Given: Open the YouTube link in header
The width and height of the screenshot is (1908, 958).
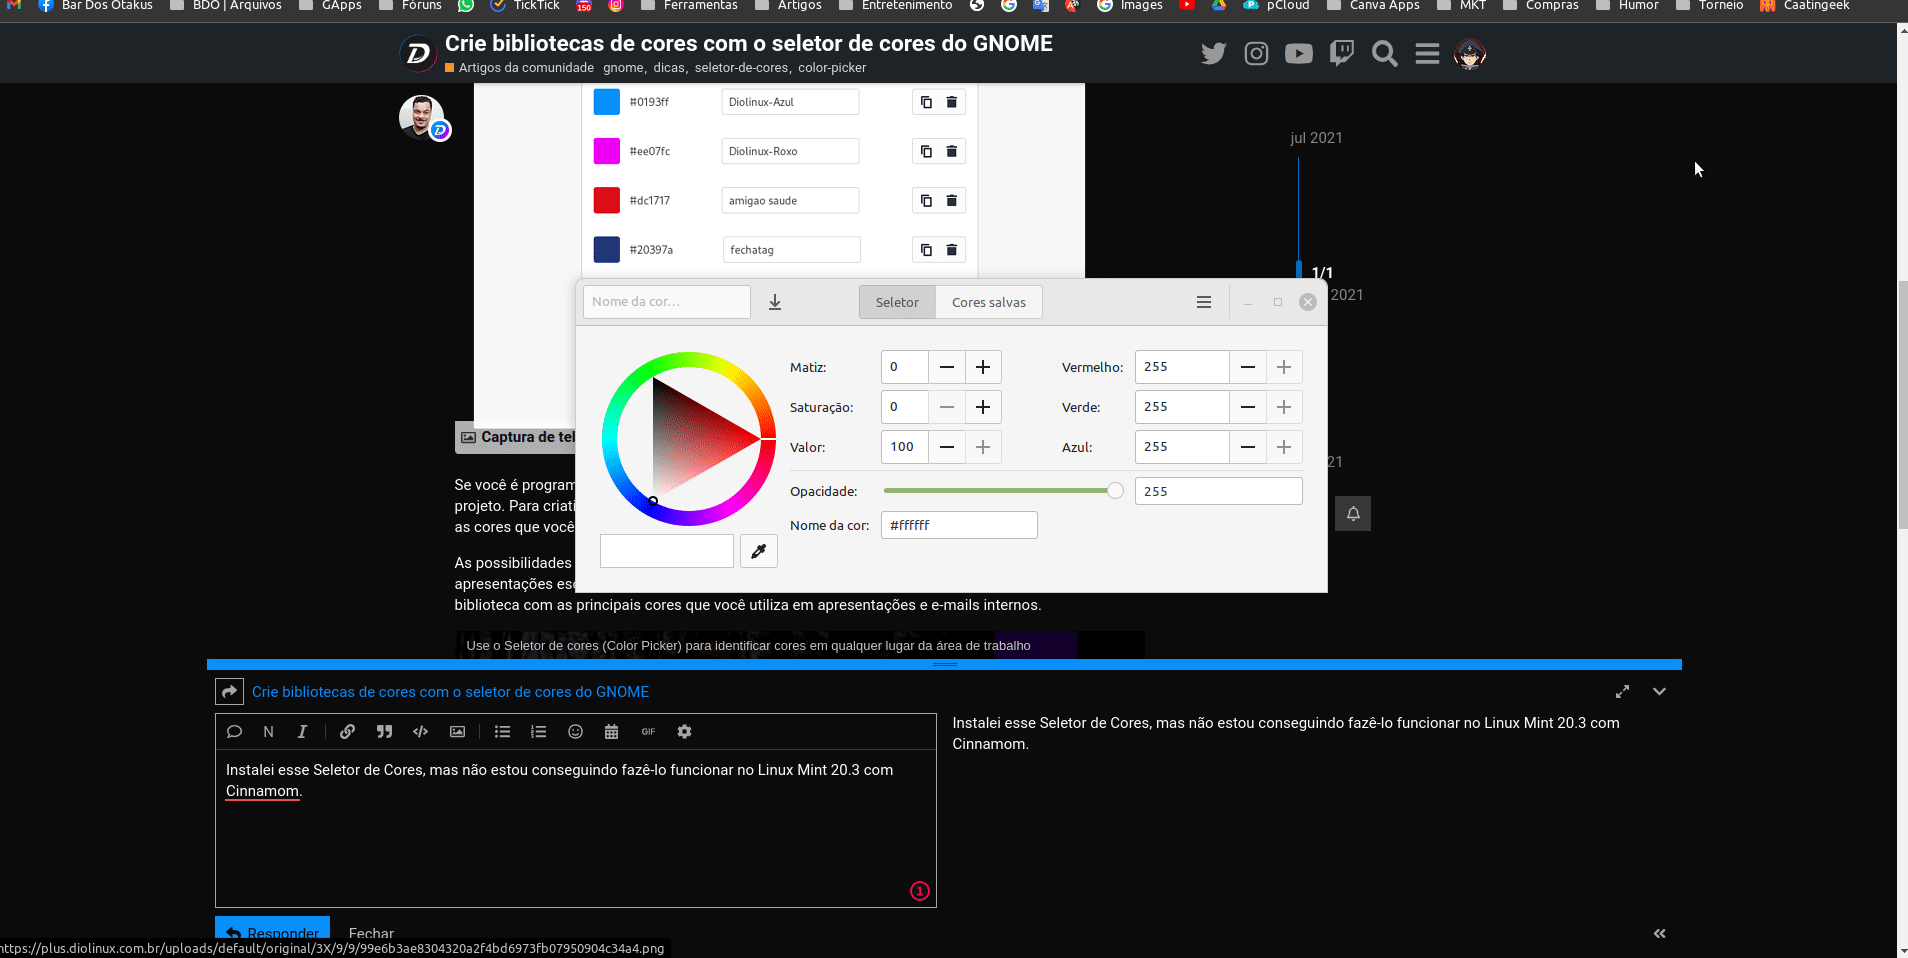Looking at the screenshot, I should [x=1298, y=54].
